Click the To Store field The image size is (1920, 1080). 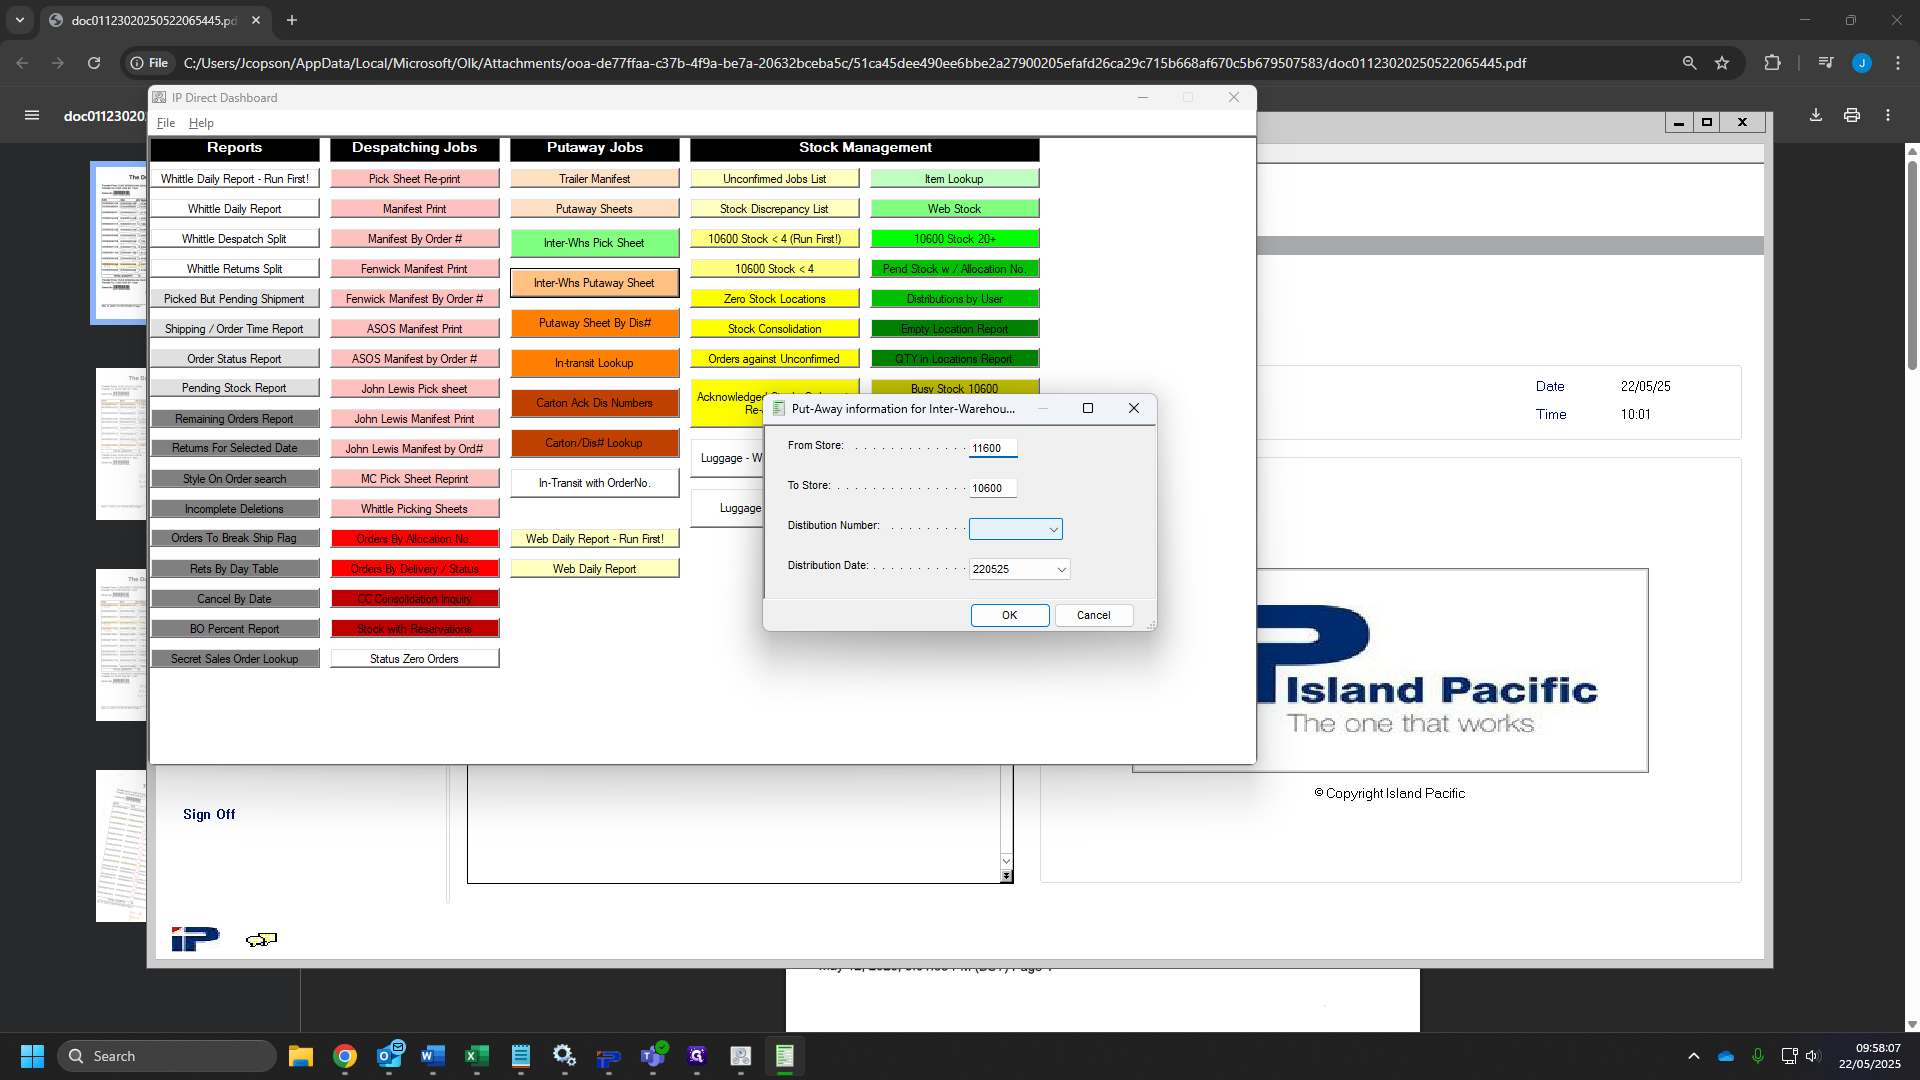993,488
